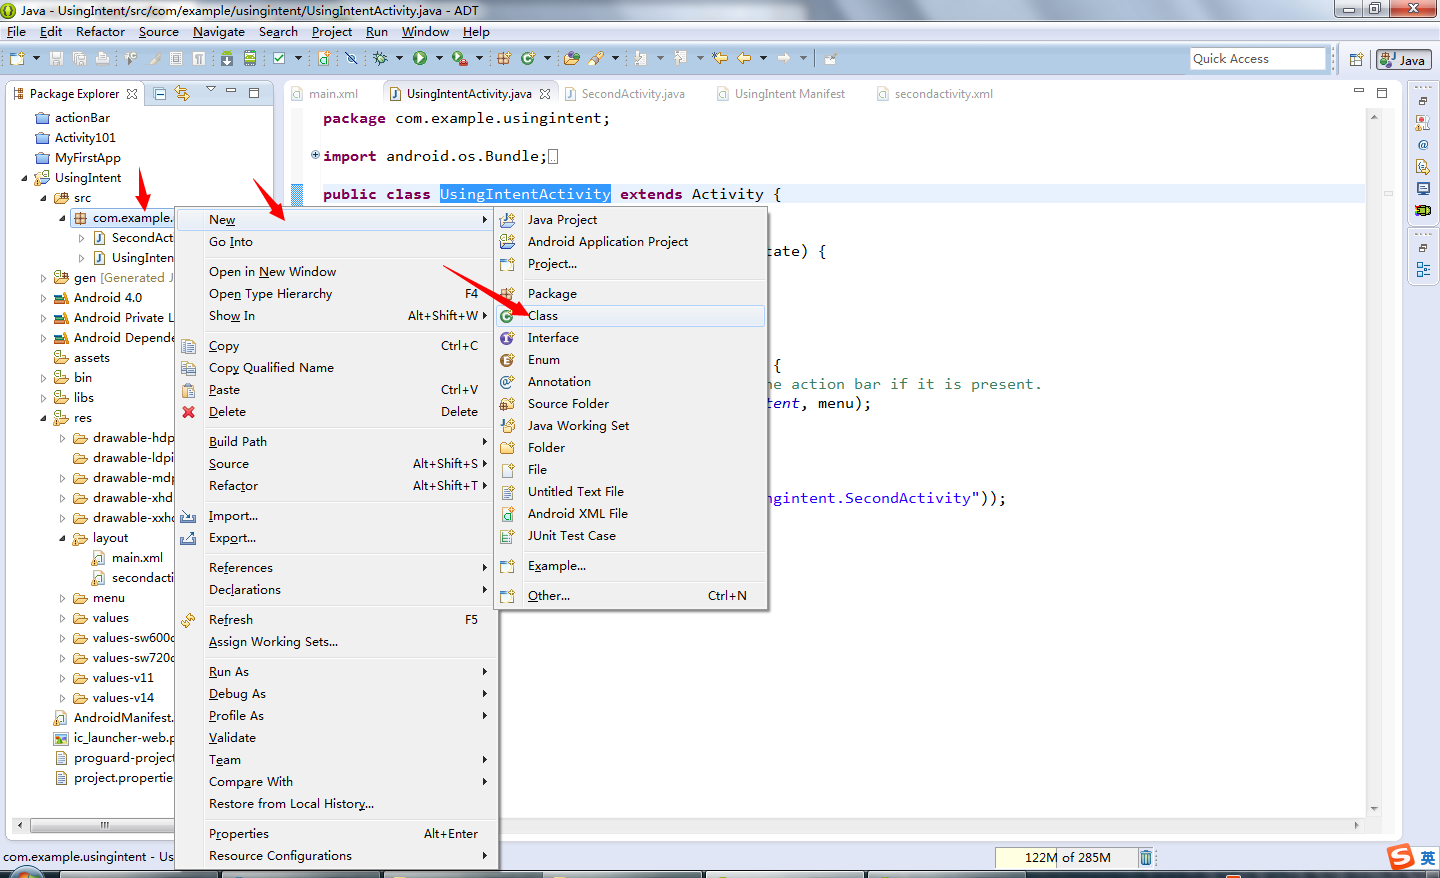Open the Android SDK Manager icon
Image resolution: width=1440 pixels, height=878 pixels.
227,58
